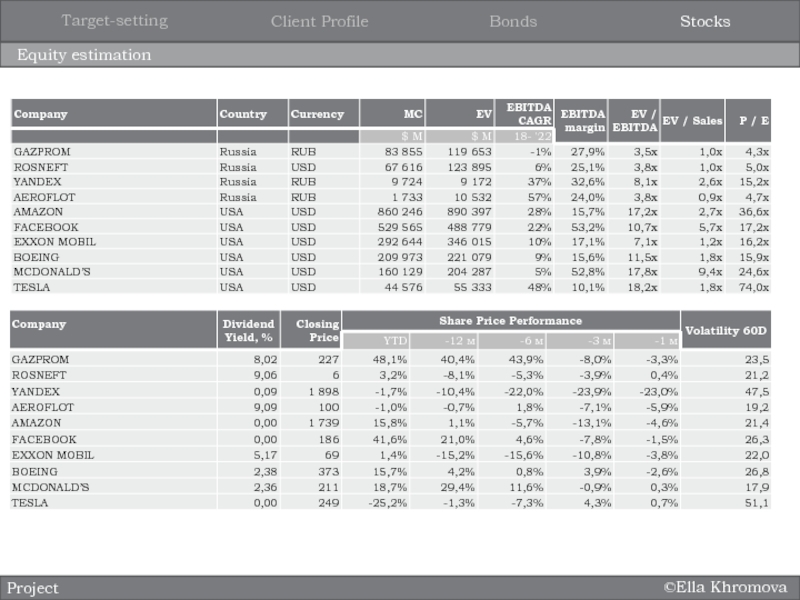Click the EBITDA CAGR column header
This screenshot has height=600, width=800.
(x=529, y=114)
